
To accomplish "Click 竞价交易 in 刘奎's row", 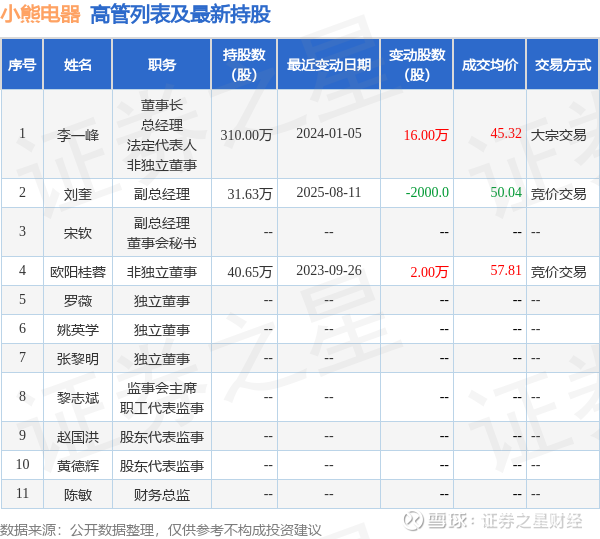I will pyautogui.click(x=558, y=194).
